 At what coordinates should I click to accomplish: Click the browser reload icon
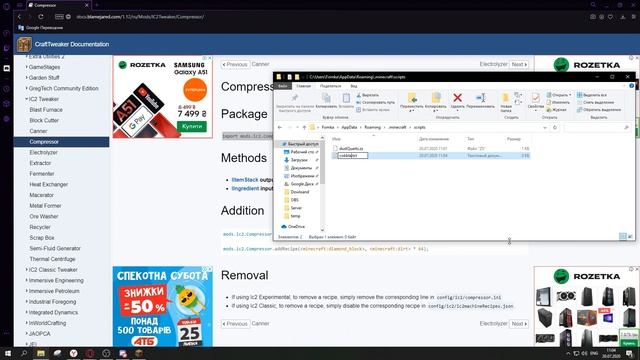41,17
